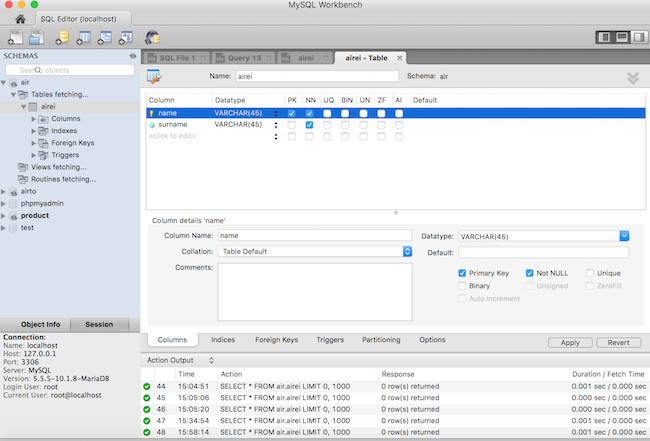Check PK box for surname column
This screenshot has height=441, width=650.
point(291,125)
